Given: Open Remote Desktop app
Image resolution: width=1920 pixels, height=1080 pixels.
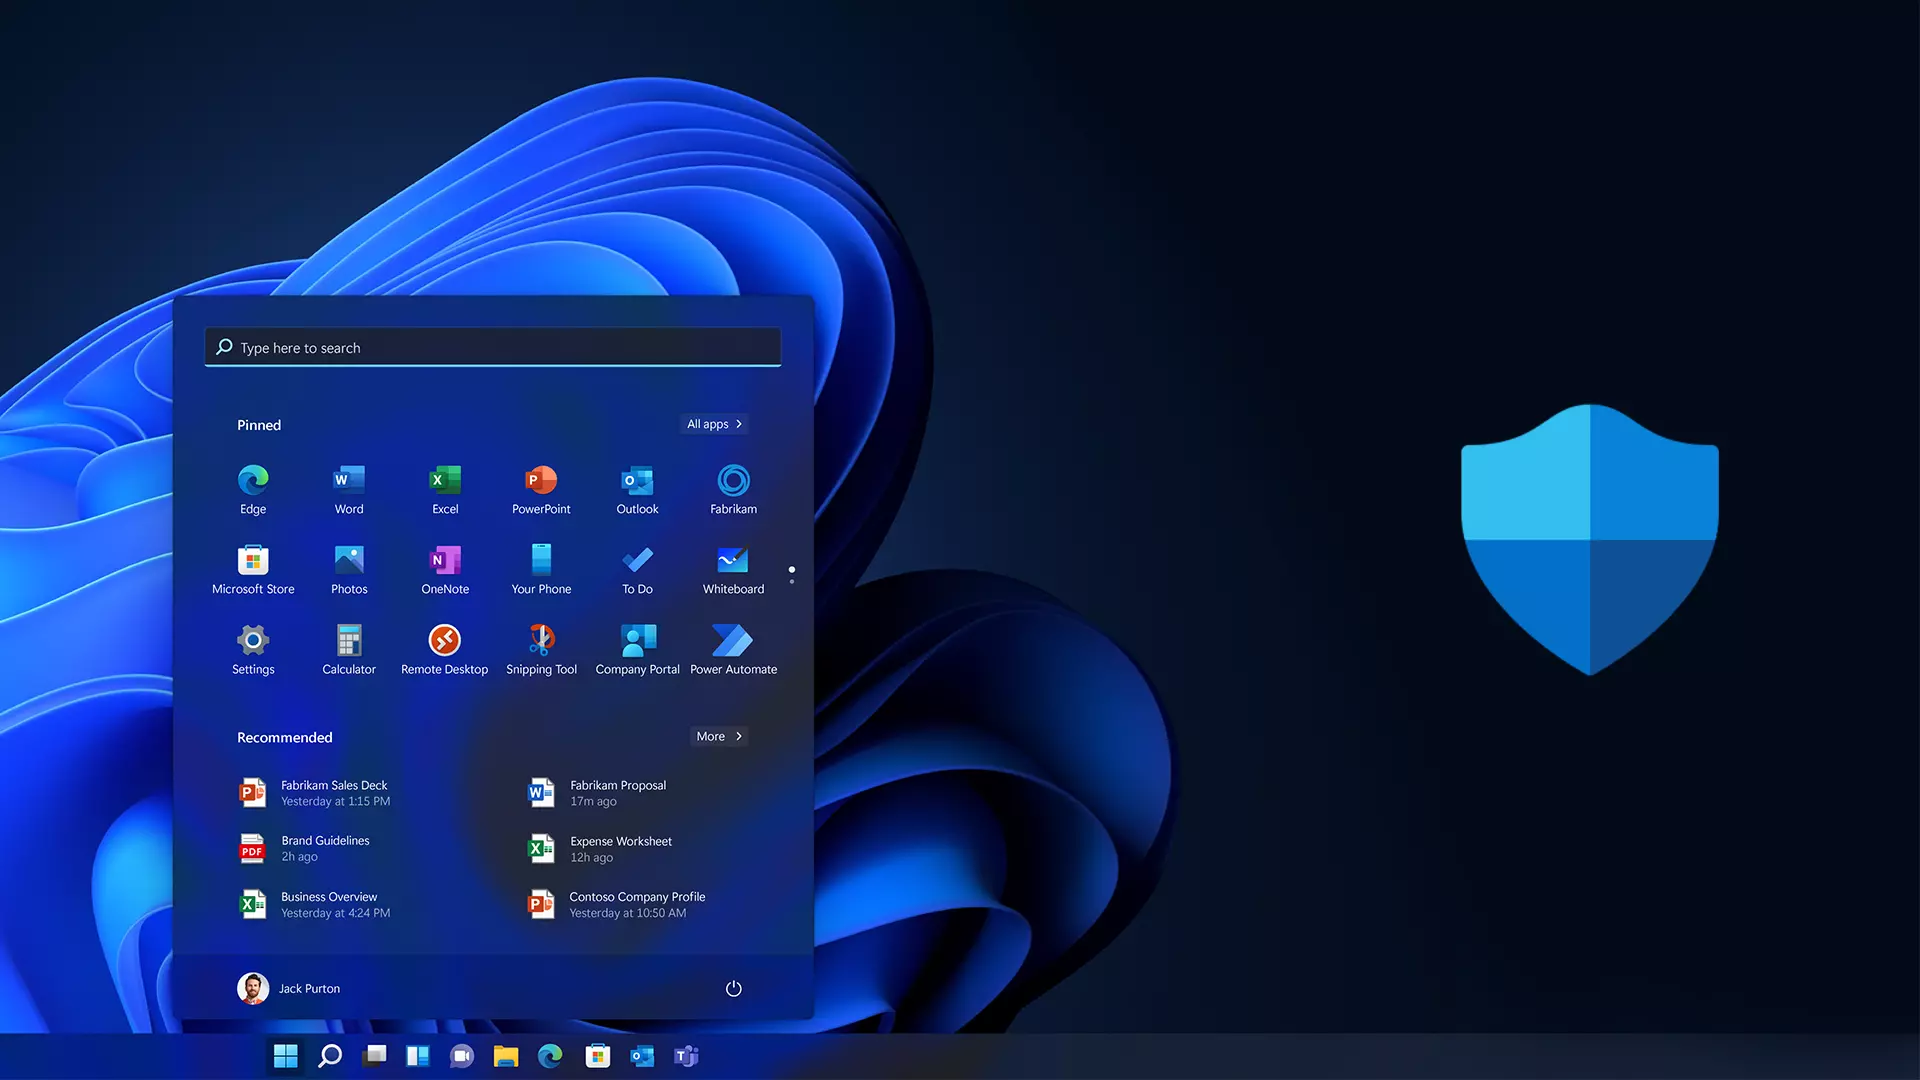Looking at the screenshot, I should (x=445, y=649).
